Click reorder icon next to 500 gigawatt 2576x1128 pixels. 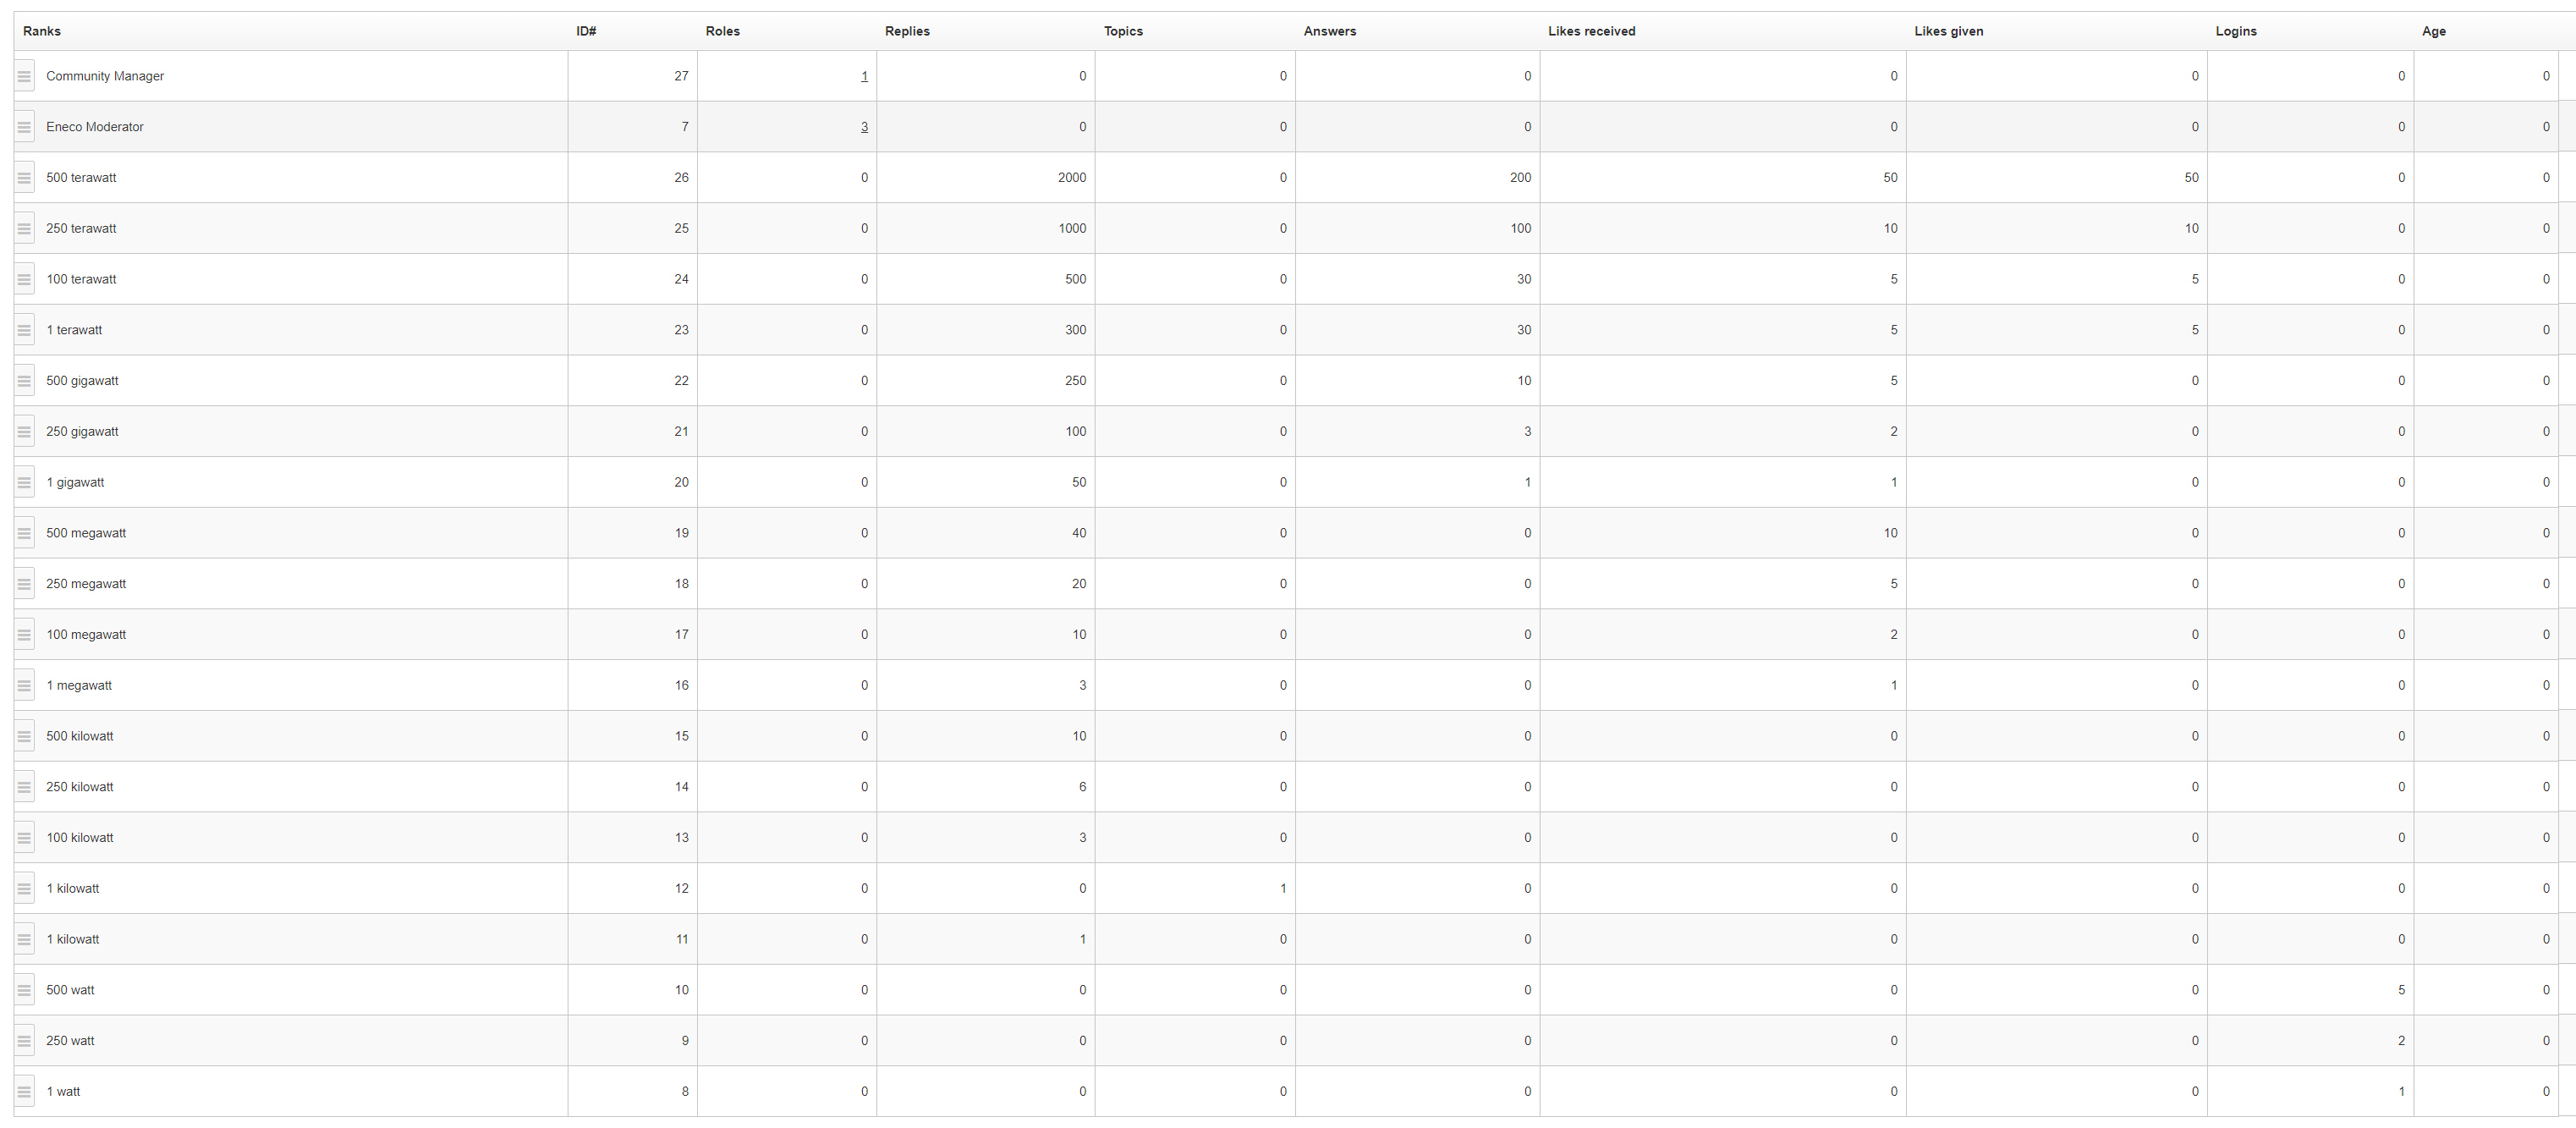pos(24,381)
